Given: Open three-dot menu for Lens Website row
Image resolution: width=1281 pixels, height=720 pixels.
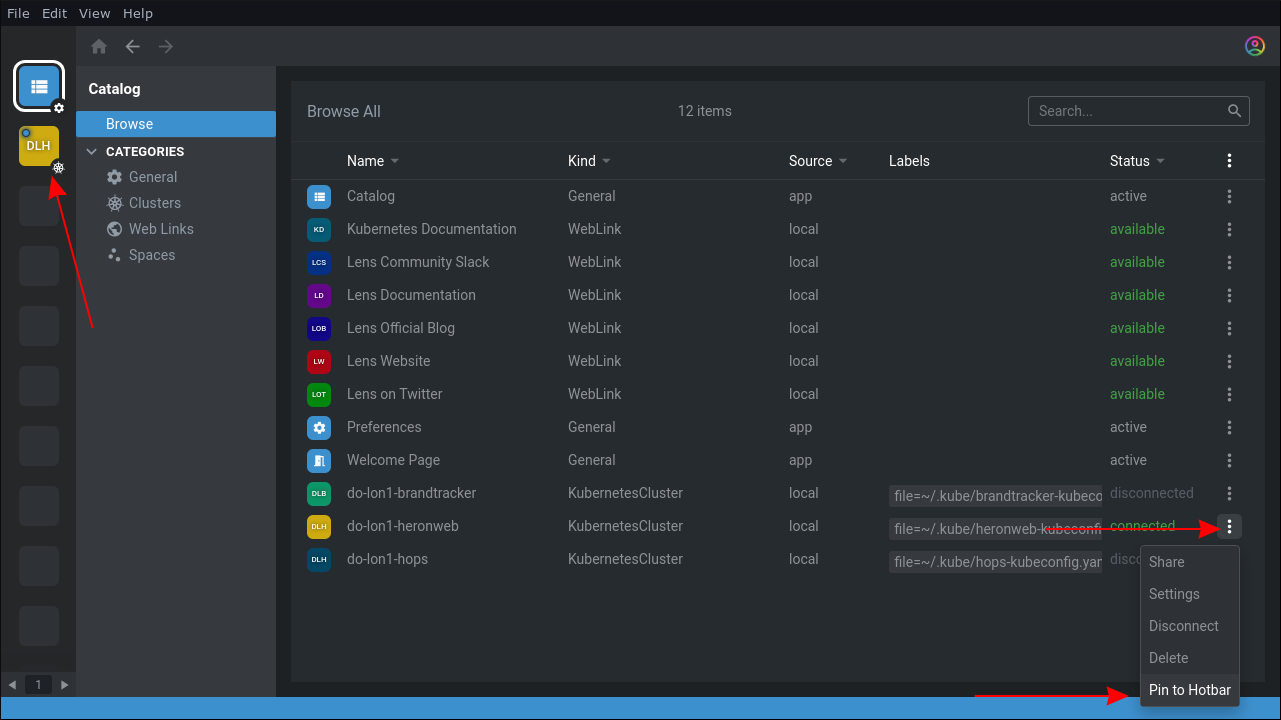Looking at the screenshot, I should 1229,361.
